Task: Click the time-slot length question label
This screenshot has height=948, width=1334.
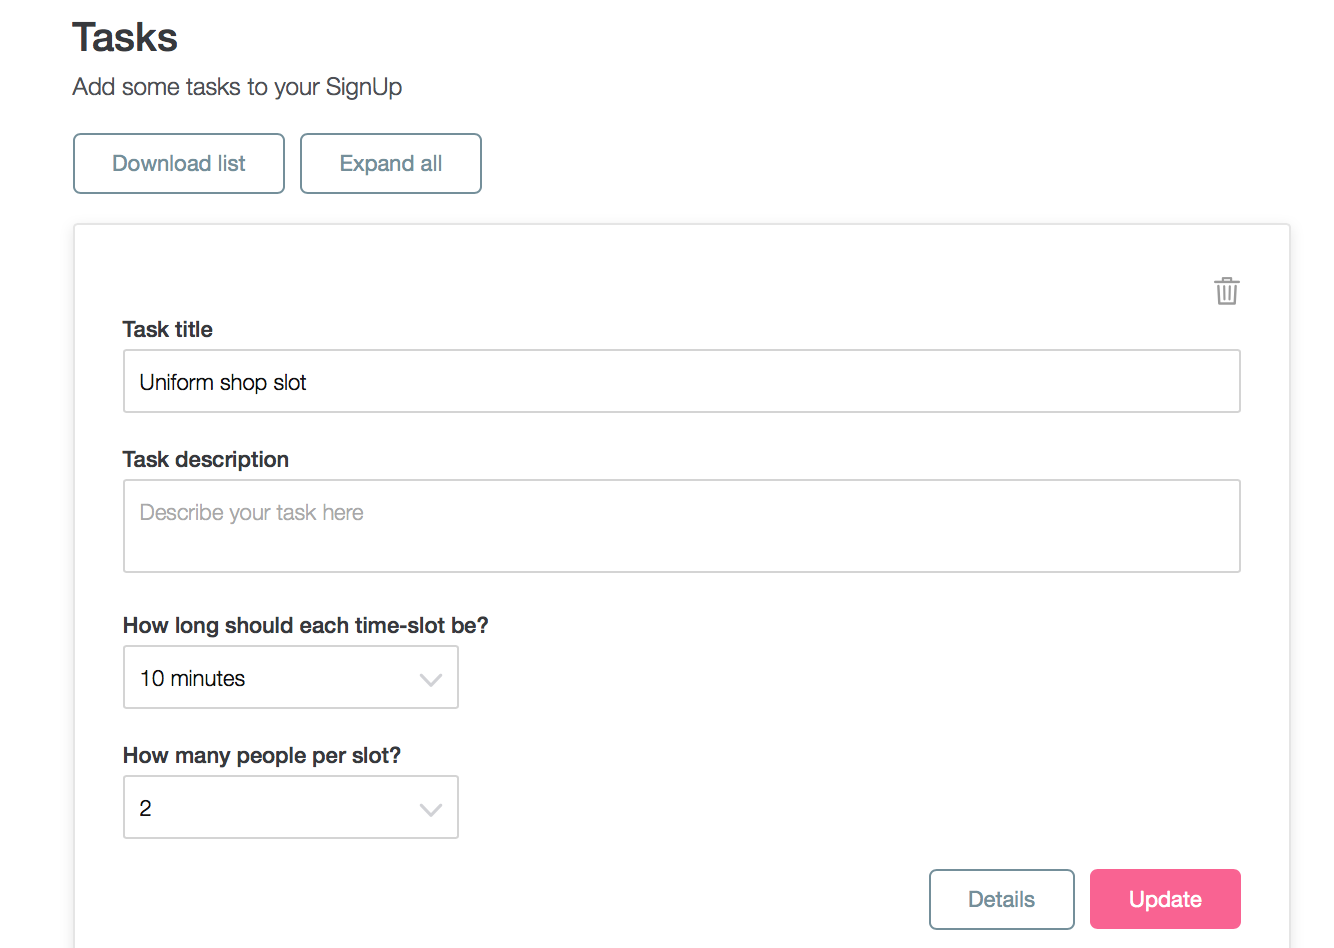Action: [306, 624]
